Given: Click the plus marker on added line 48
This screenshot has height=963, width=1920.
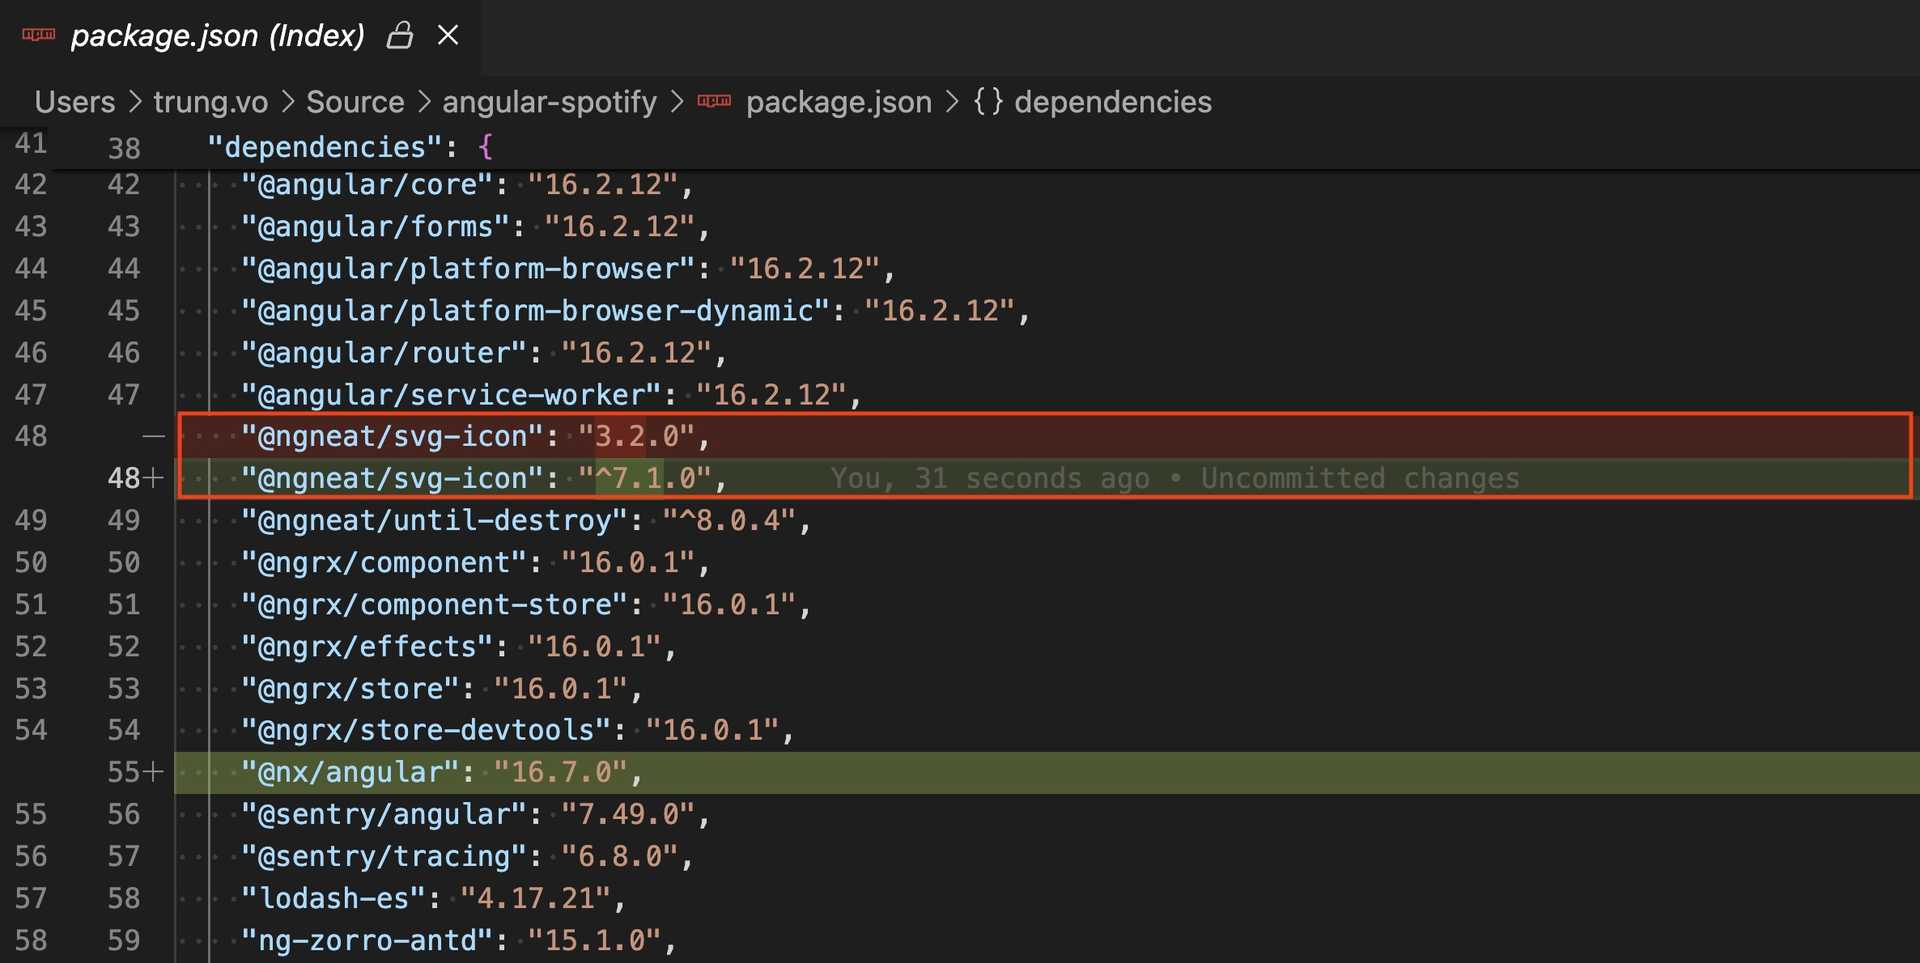Looking at the screenshot, I should pos(155,477).
